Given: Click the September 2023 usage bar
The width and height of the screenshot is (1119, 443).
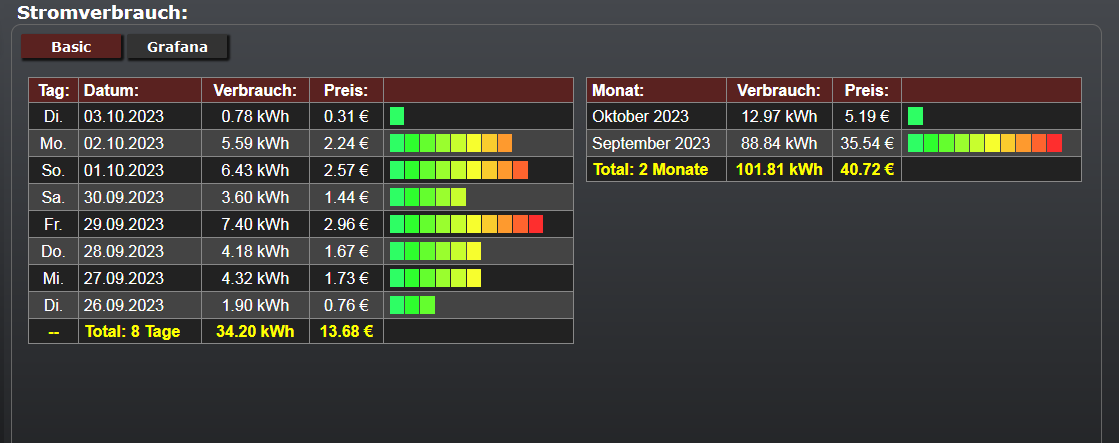Looking at the screenshot, I should [x=984, y=143].
